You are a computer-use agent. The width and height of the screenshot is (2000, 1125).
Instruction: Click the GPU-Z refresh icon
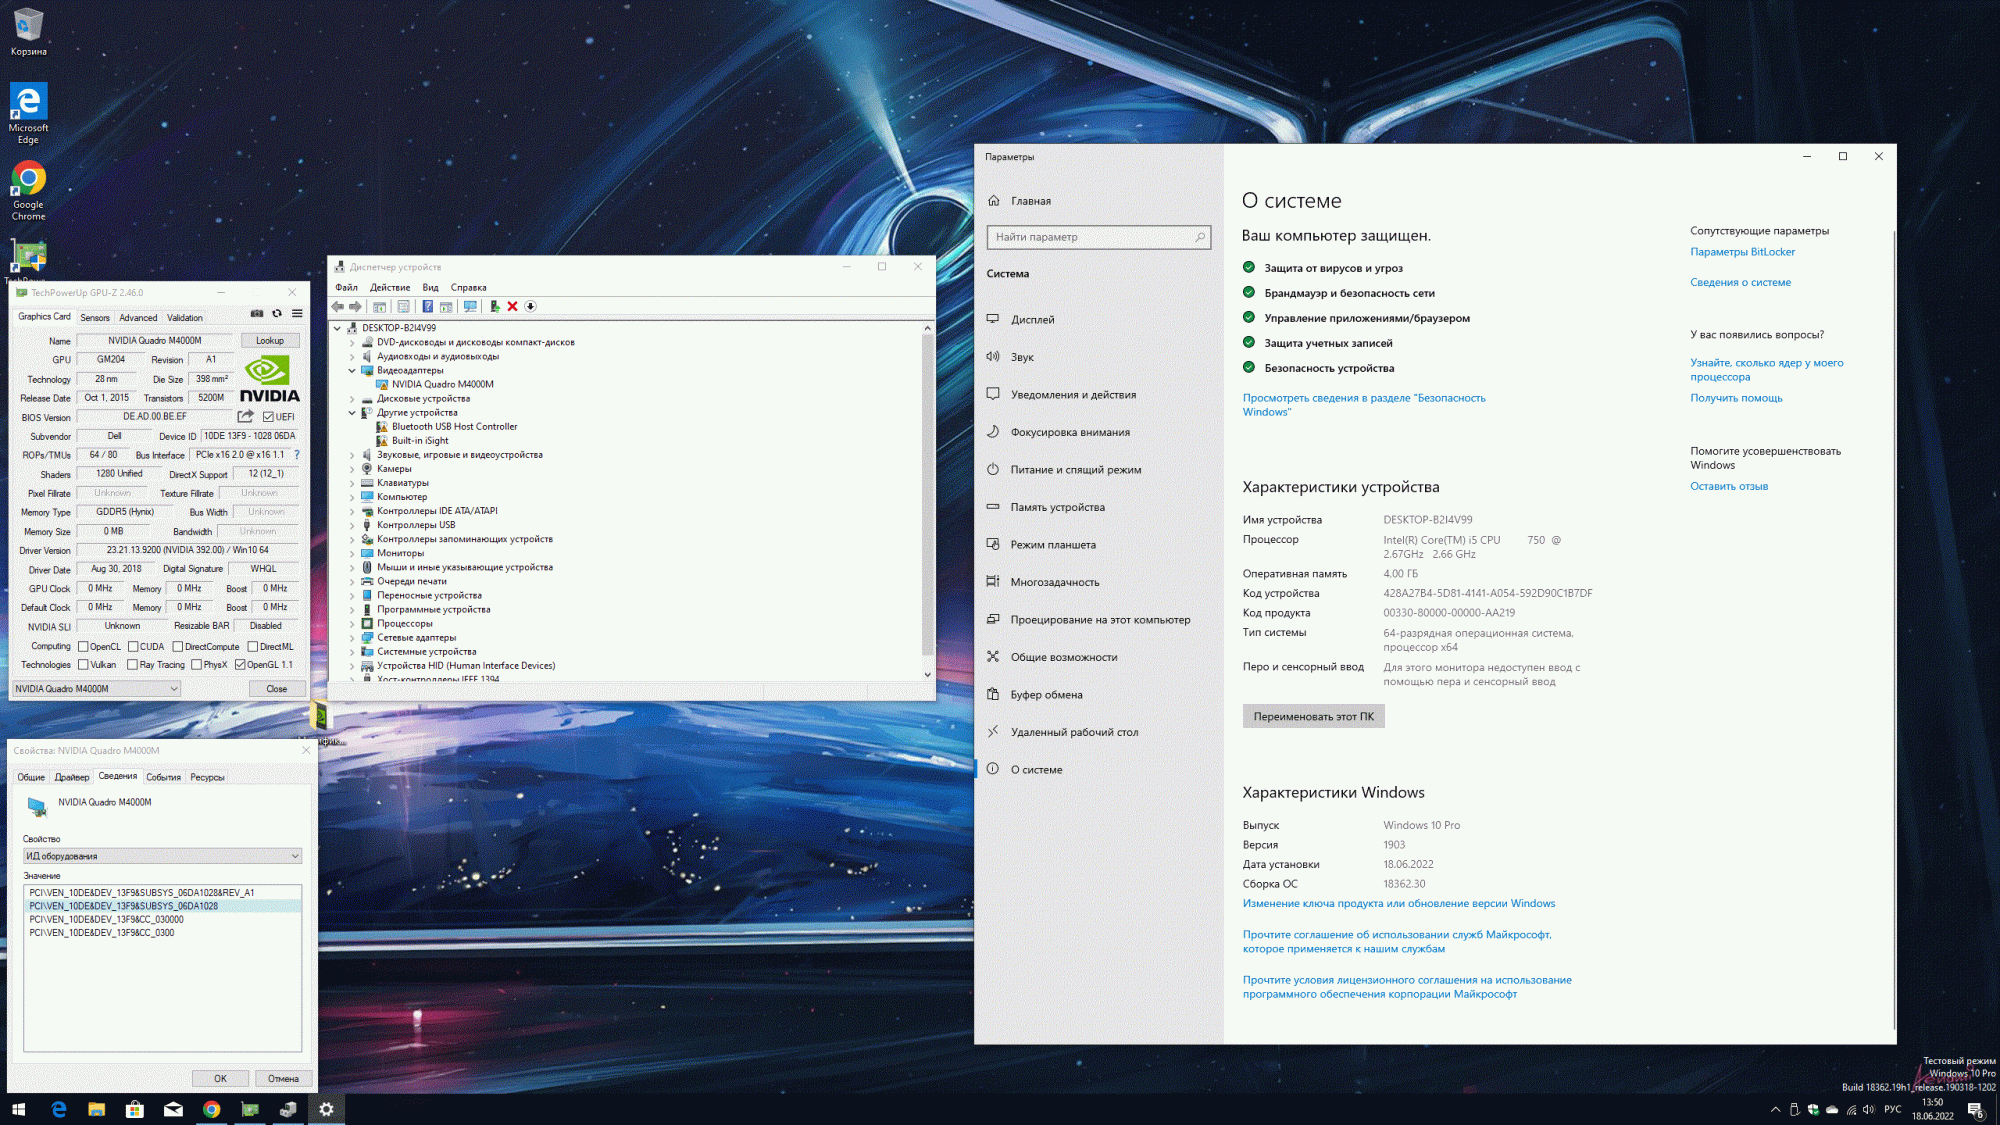coord(277,314)
